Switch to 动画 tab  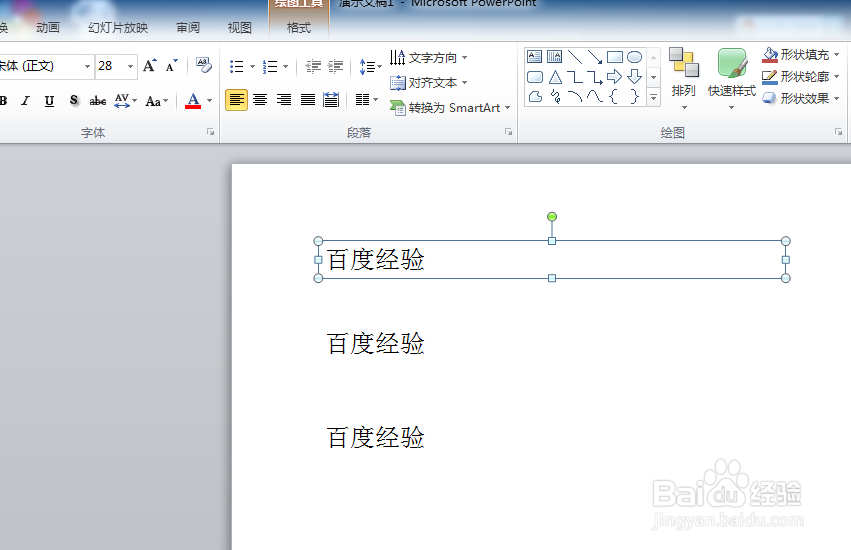48,28
